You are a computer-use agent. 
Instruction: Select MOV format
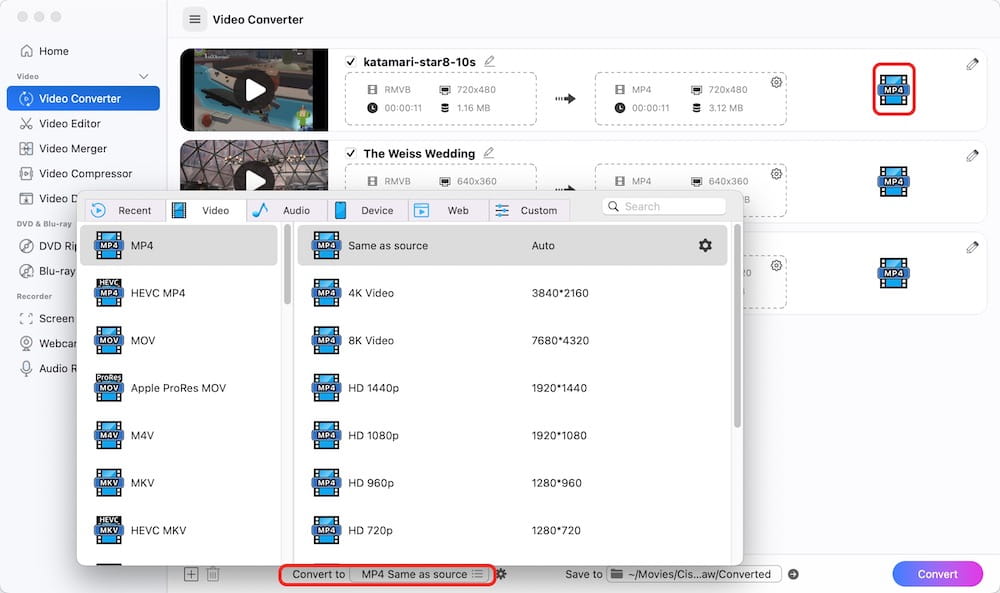(179, 340)
